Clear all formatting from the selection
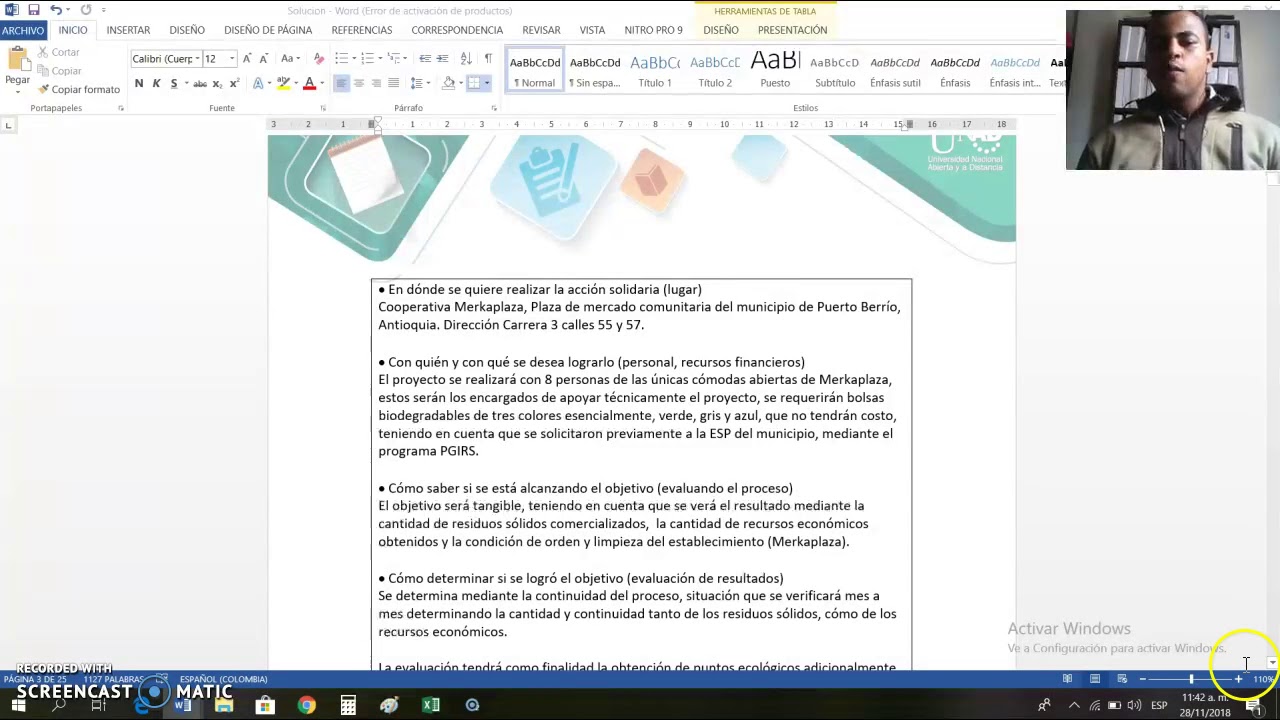Viewport: 1280px width, 720px height. click(319, 59)
